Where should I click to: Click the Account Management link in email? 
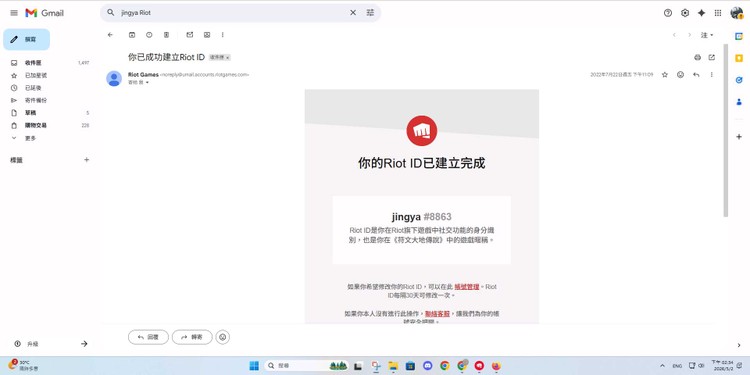[466, 287]
